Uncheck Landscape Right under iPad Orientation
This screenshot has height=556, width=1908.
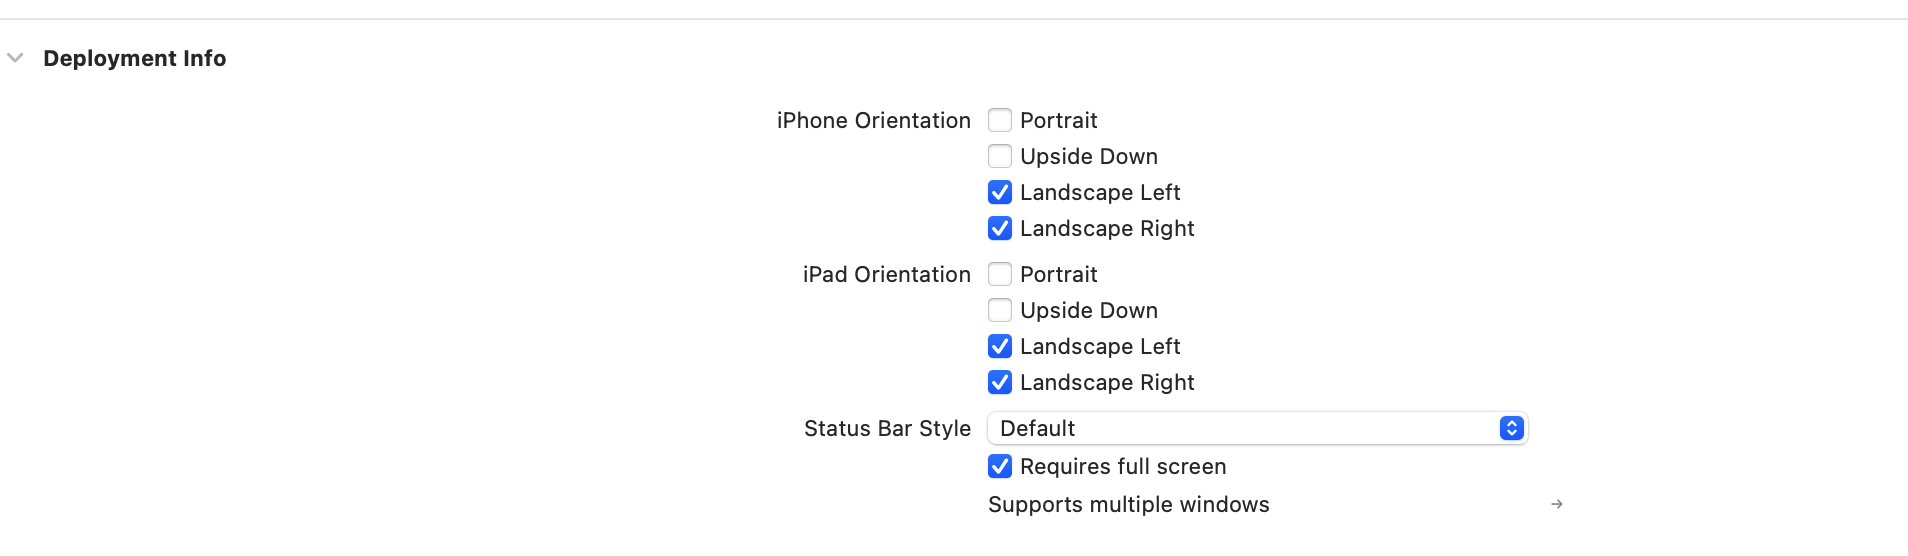[1000, 382]
